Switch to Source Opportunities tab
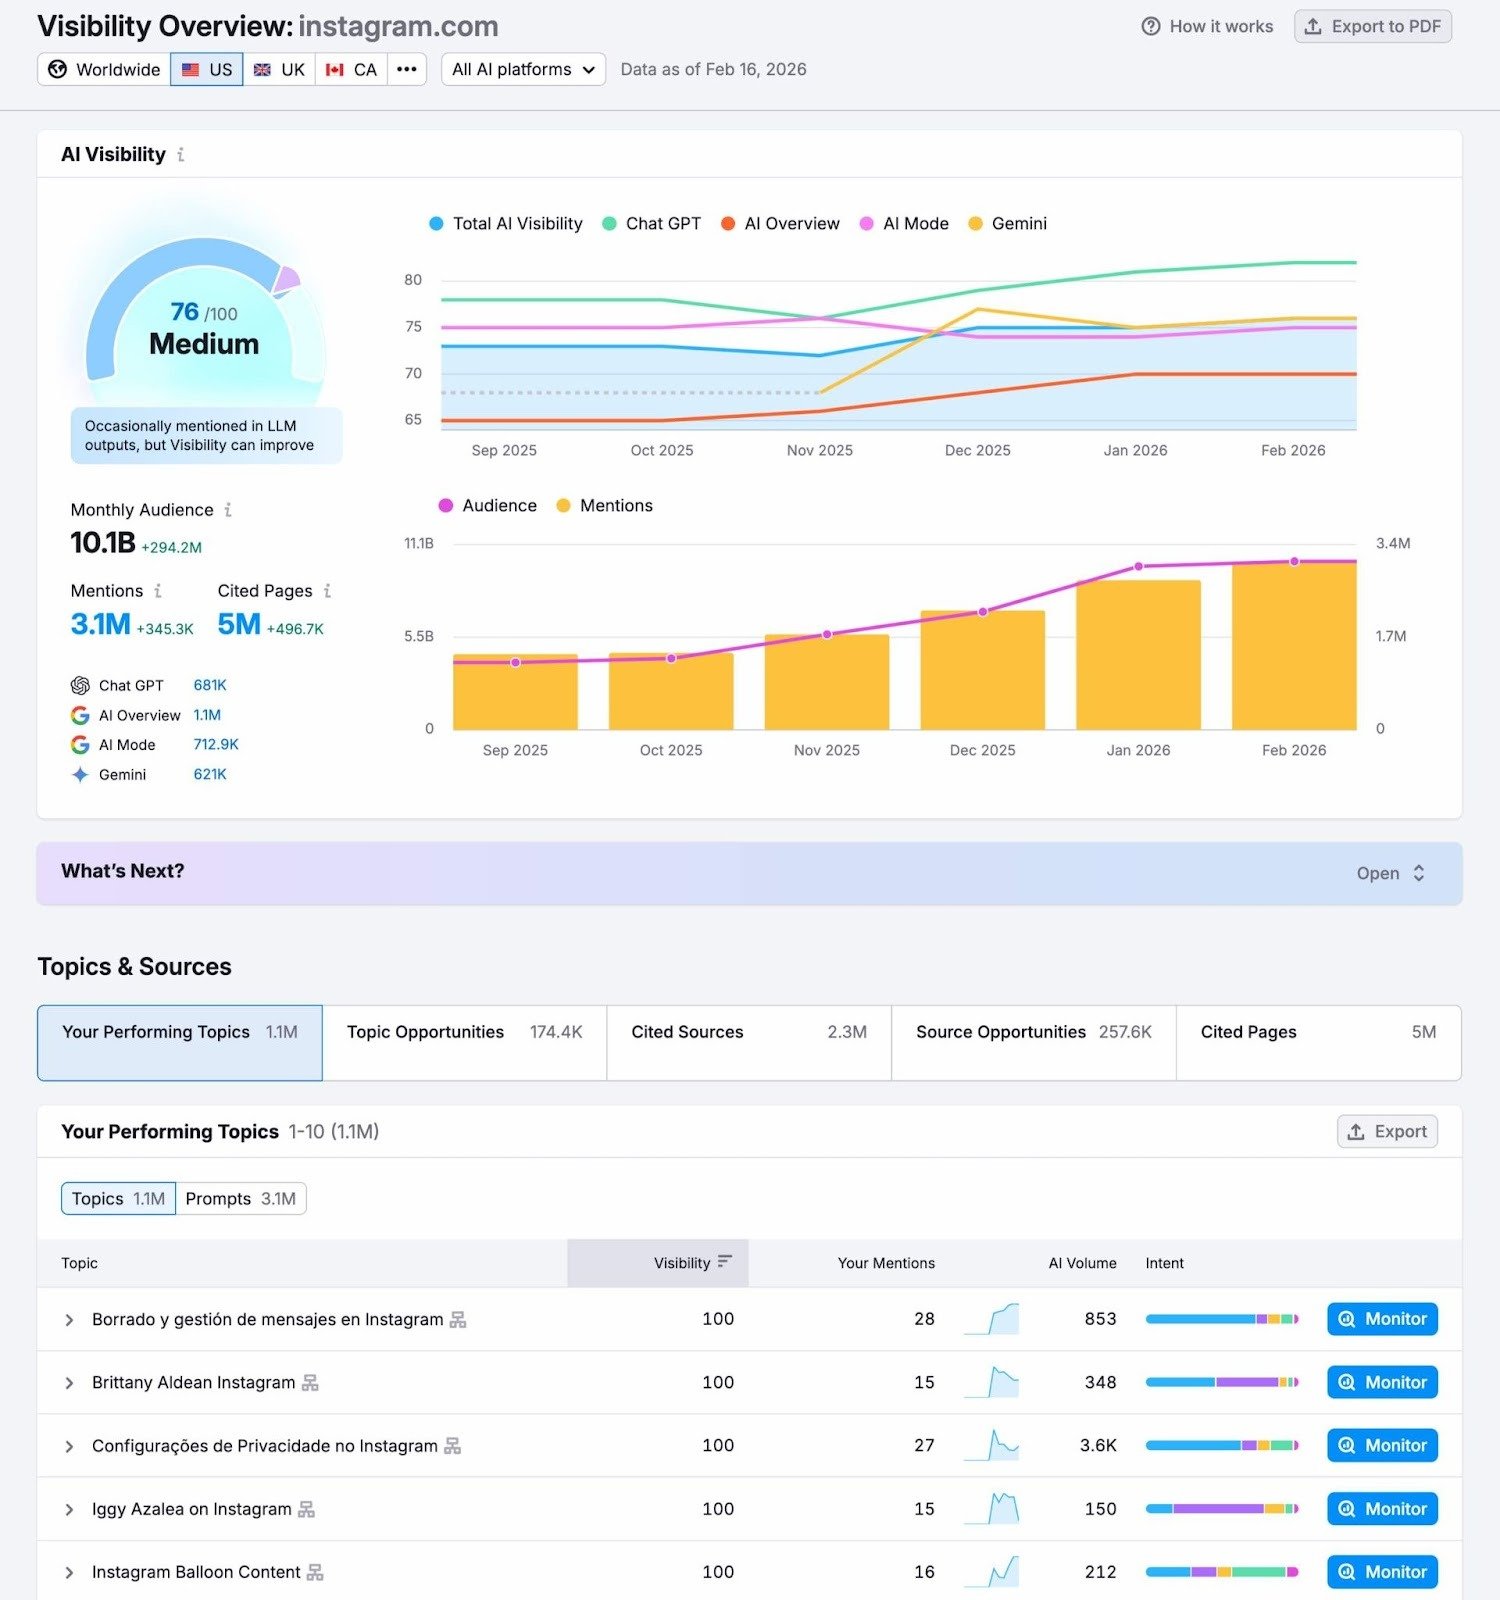Image resolution: width=1500 pixels, height=1600 pixels. (x=1034, y=1043)
